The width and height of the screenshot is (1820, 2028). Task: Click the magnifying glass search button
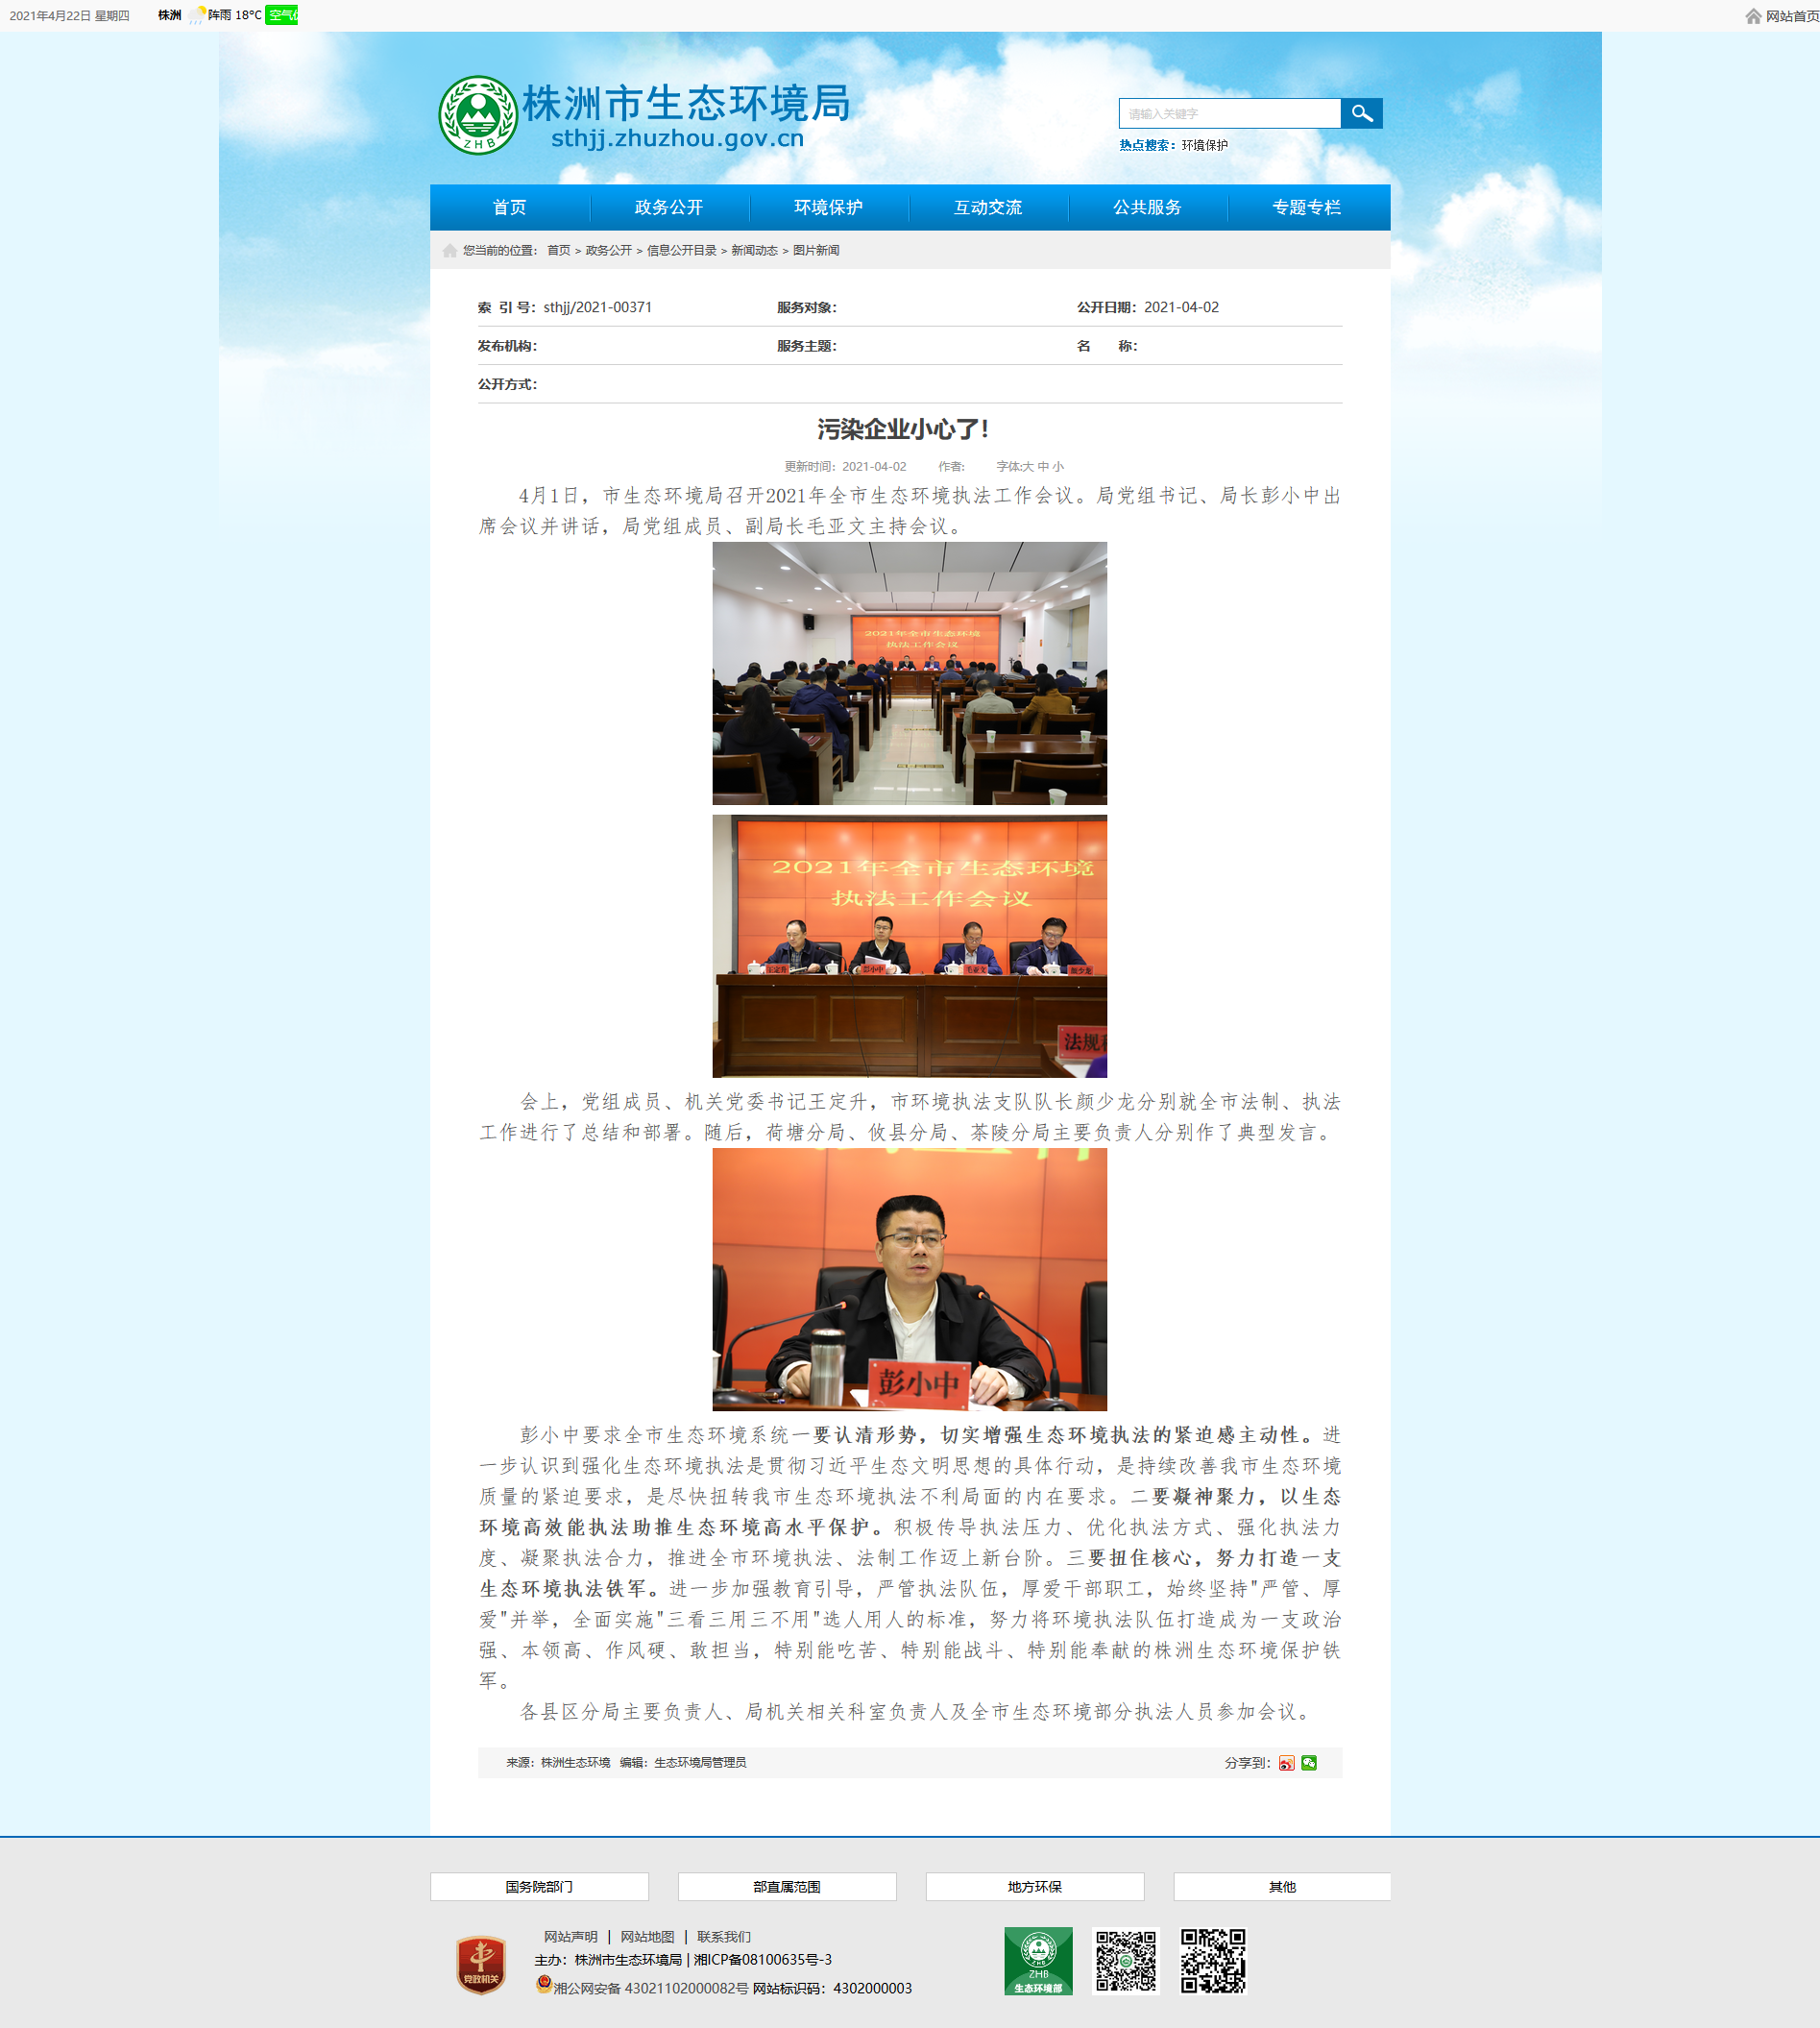[1361, 113]
